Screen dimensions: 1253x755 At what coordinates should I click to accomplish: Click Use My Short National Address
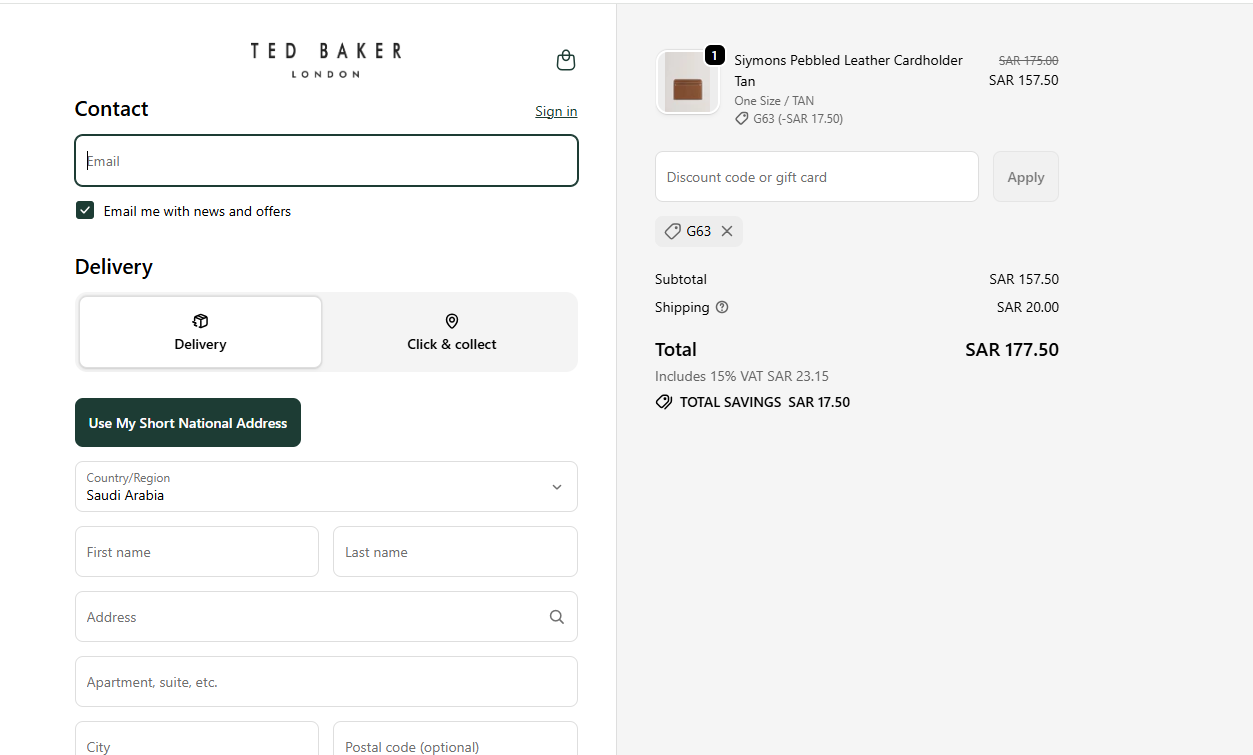coord(188,422)
